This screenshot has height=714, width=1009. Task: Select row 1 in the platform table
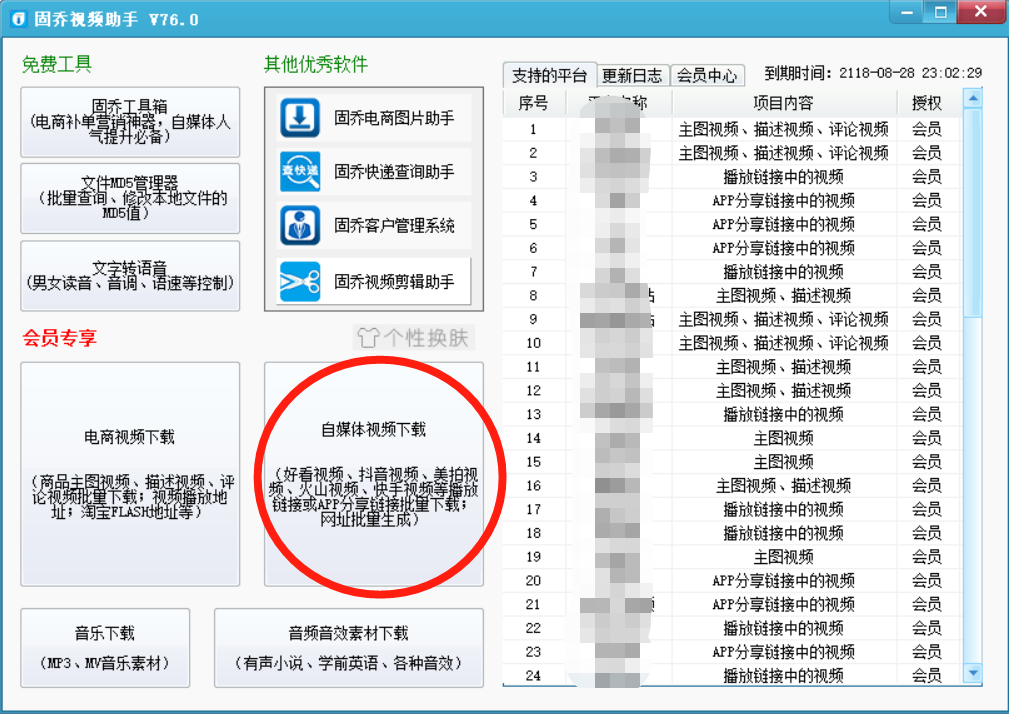[732, 129]
